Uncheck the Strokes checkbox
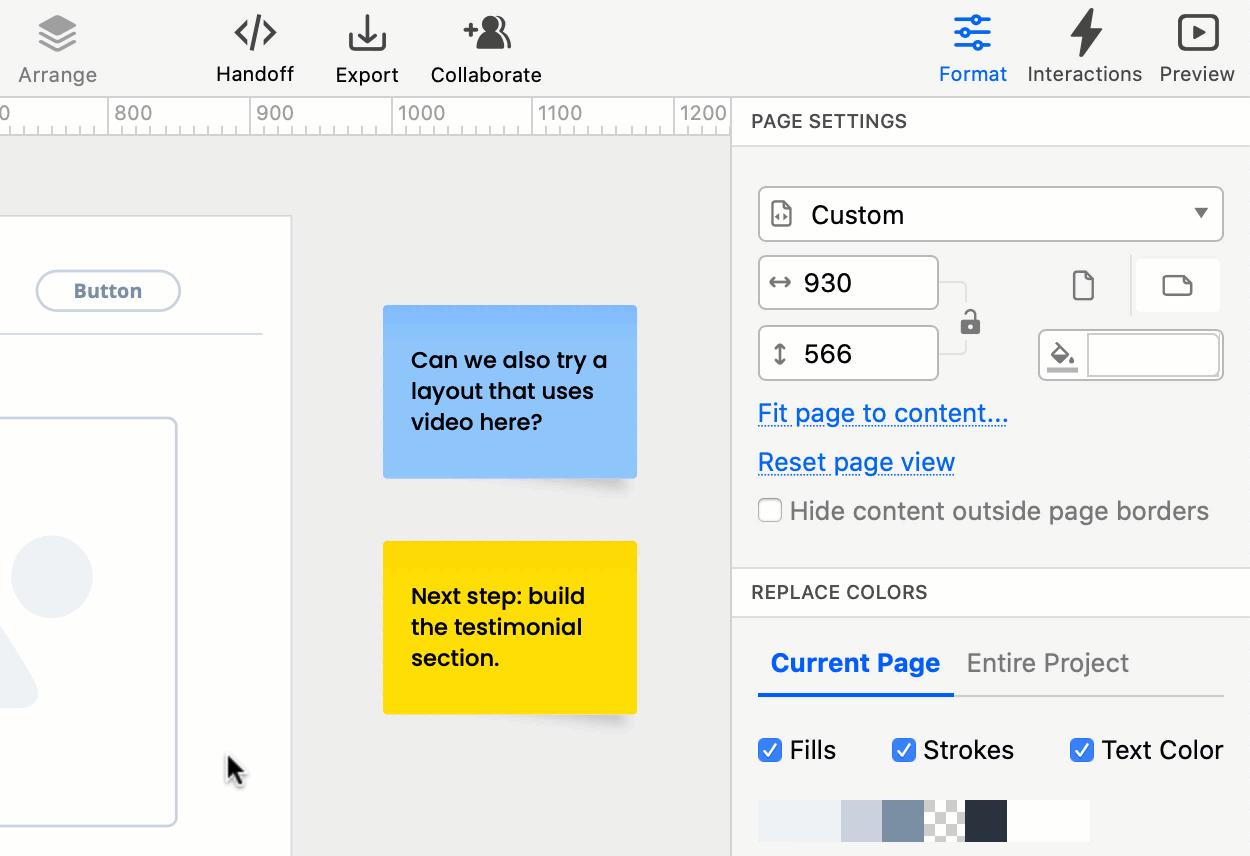1250x856 pixels. (904, 750)
